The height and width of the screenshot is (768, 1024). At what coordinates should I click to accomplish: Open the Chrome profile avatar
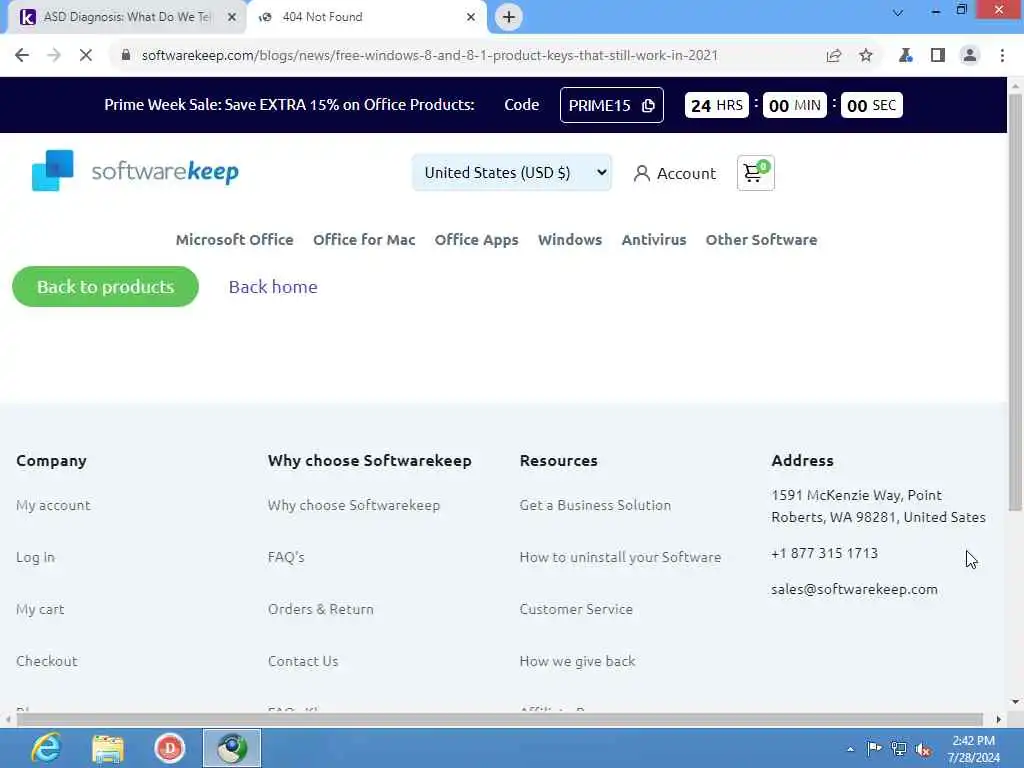tap(970, 56)
